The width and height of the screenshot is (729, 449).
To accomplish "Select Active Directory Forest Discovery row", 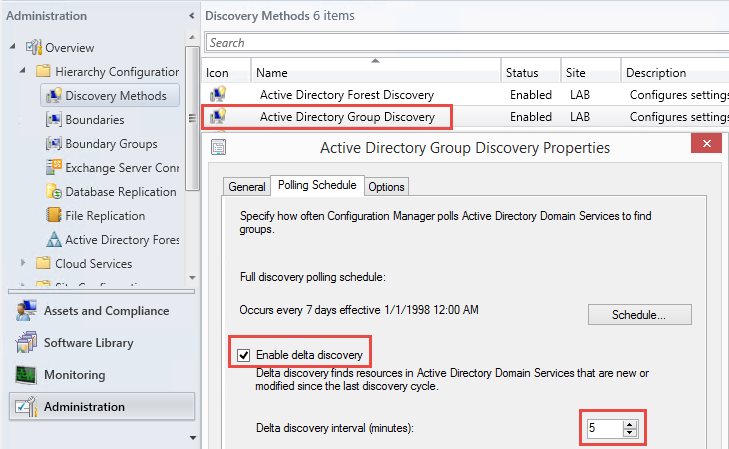I will click(465, 94).
